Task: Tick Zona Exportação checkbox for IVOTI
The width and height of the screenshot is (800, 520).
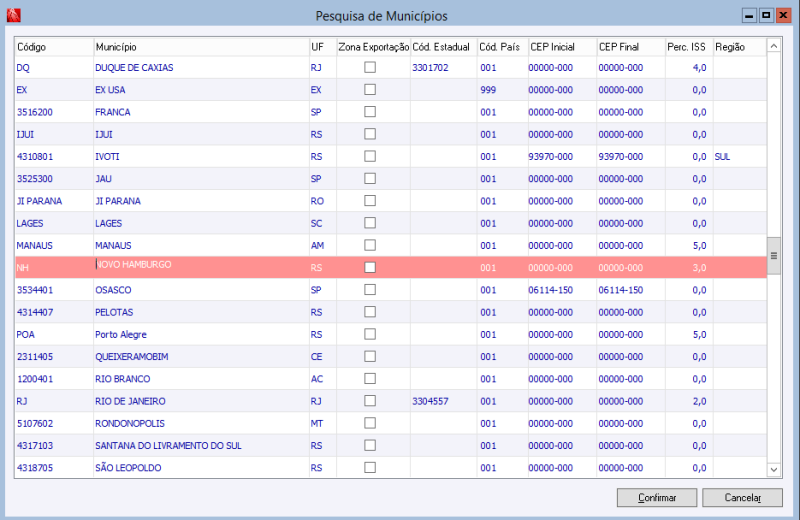Action: tap(370, 156)
